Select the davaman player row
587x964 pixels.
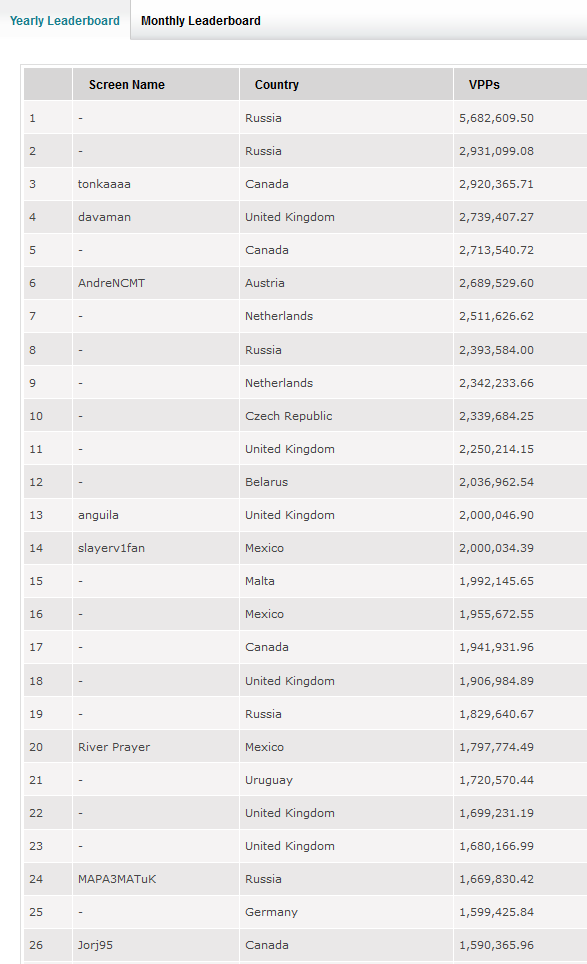pos(305,217)
